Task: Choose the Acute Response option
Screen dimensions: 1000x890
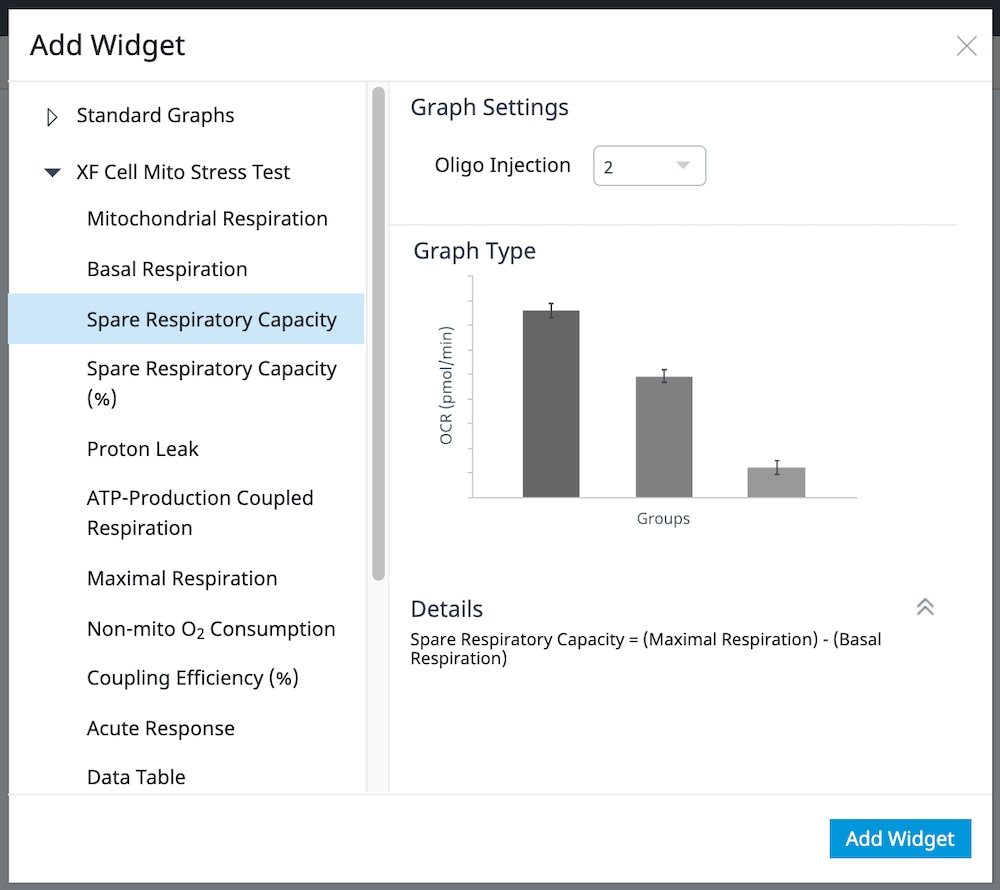Action: tap(161, 728)
